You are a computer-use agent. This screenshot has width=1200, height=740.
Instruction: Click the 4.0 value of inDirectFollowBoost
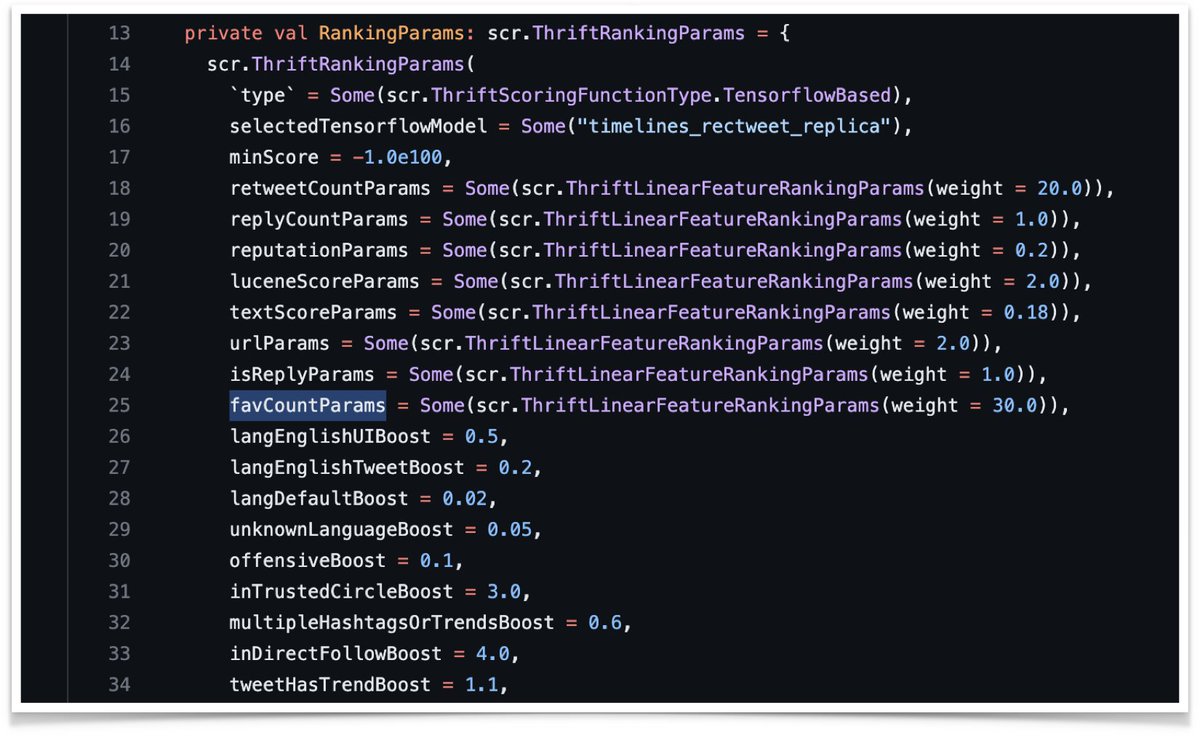point(492,653)
